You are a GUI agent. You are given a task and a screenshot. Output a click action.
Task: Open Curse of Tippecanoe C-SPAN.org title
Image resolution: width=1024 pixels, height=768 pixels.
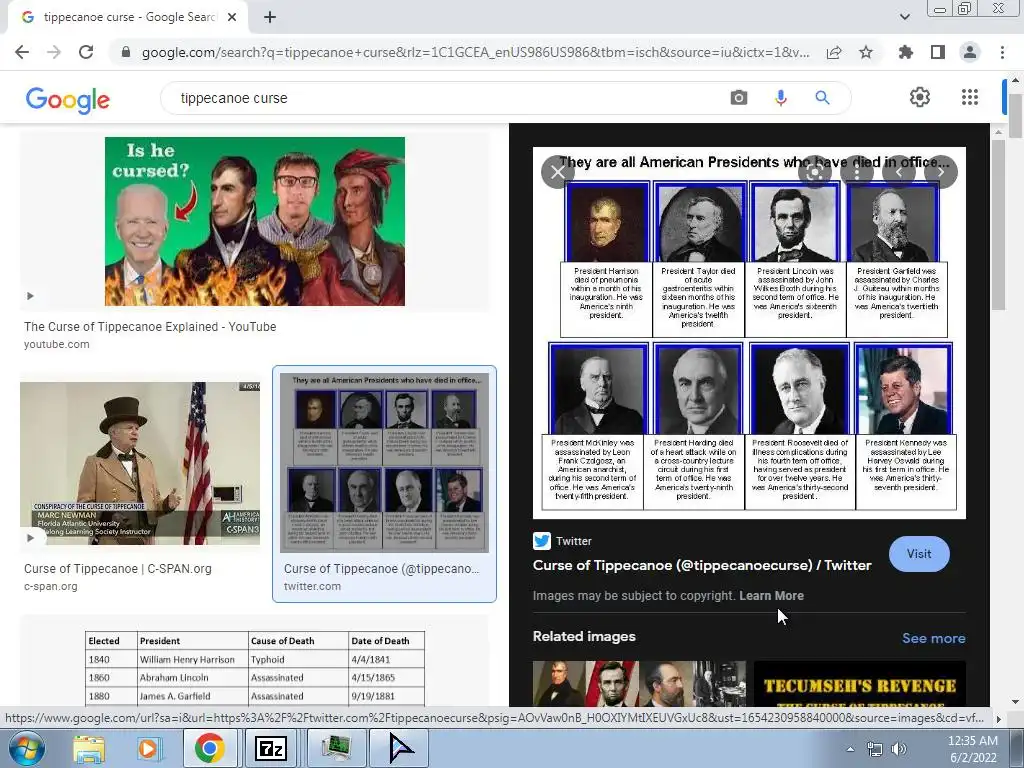pyautogui.click(x=118, y=569)
